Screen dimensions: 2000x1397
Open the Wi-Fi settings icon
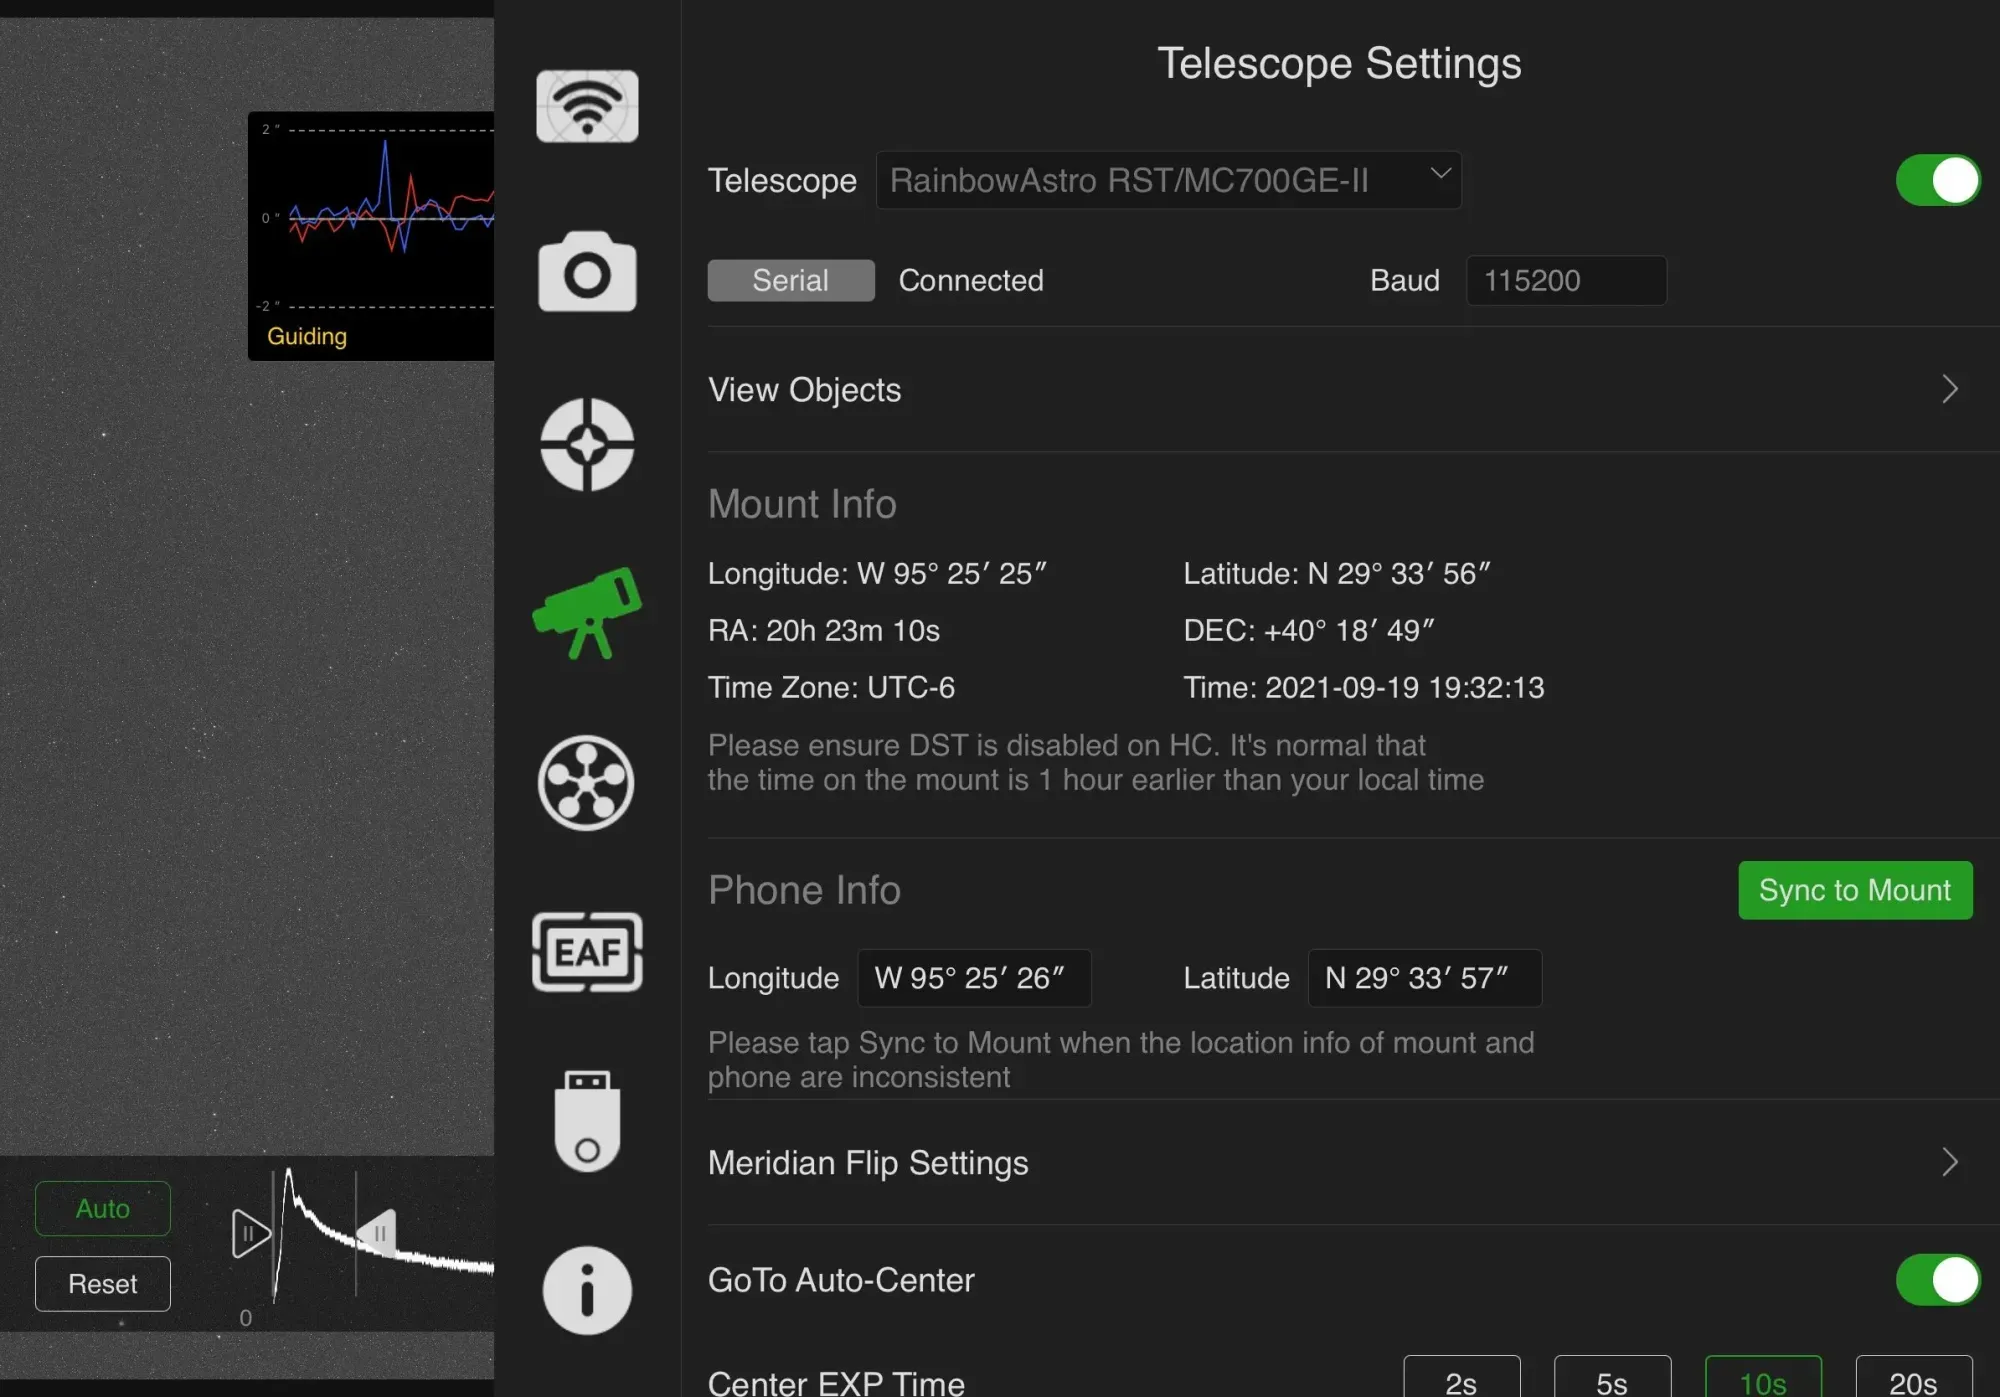coord(587,106)
